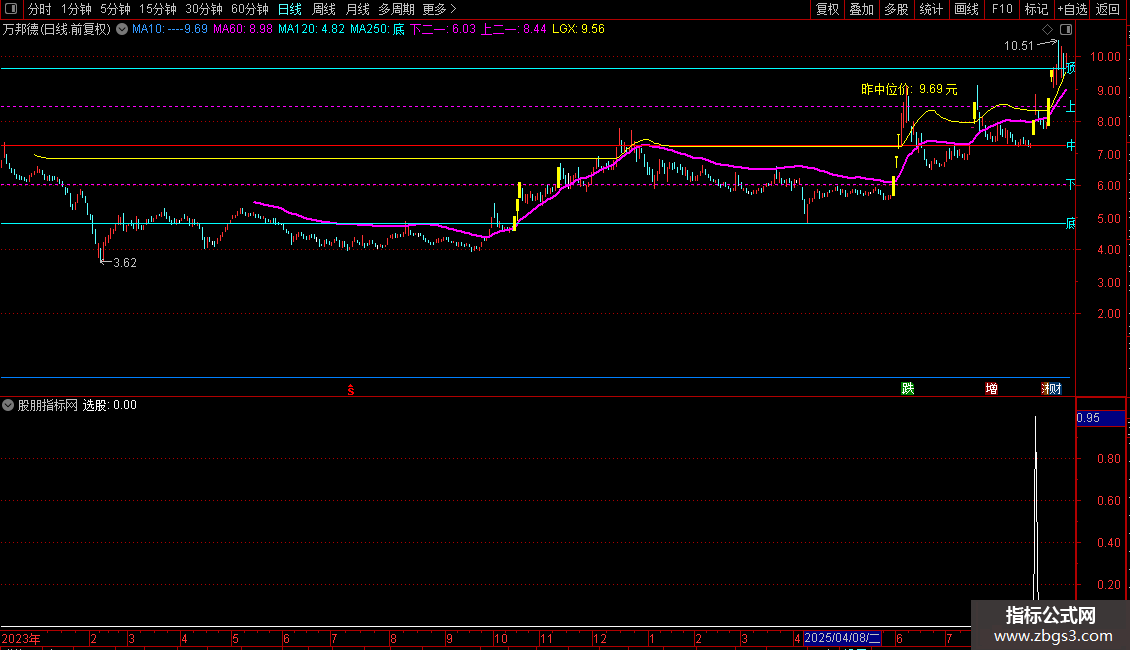Switch to the 月线 monthly tab
Screen dimensions: 1130x650
[x=357, y=9]
